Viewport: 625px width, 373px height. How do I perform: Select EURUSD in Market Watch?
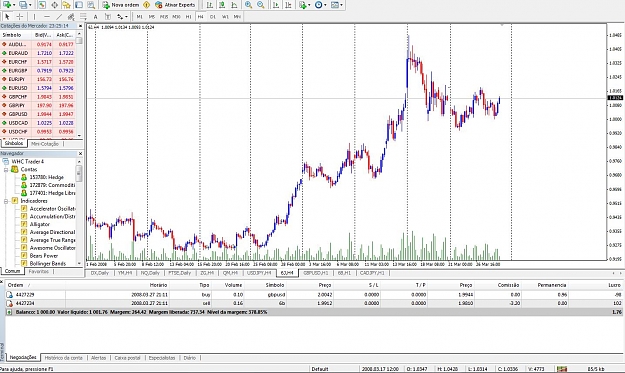(x=38, y=88)
